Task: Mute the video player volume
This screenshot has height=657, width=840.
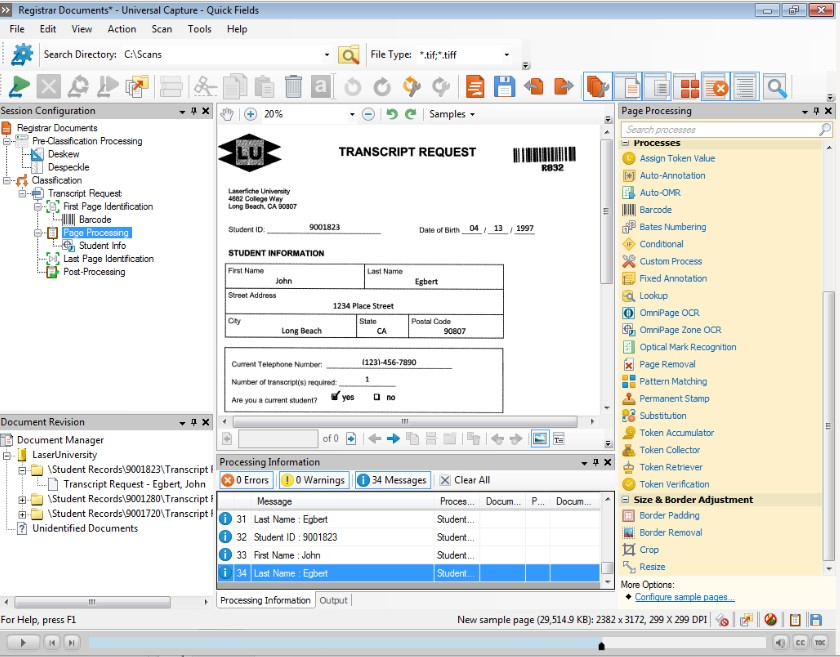Action: 781,643
